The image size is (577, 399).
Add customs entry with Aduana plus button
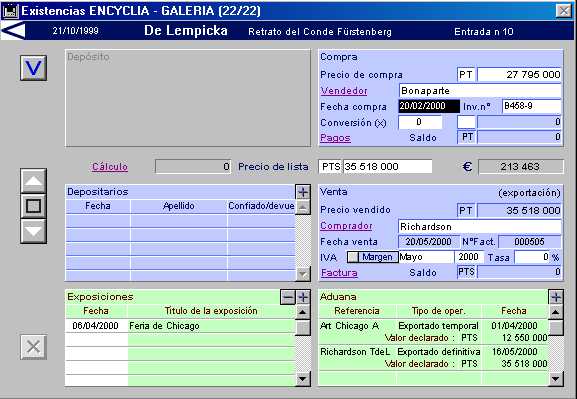coord(556,297)
